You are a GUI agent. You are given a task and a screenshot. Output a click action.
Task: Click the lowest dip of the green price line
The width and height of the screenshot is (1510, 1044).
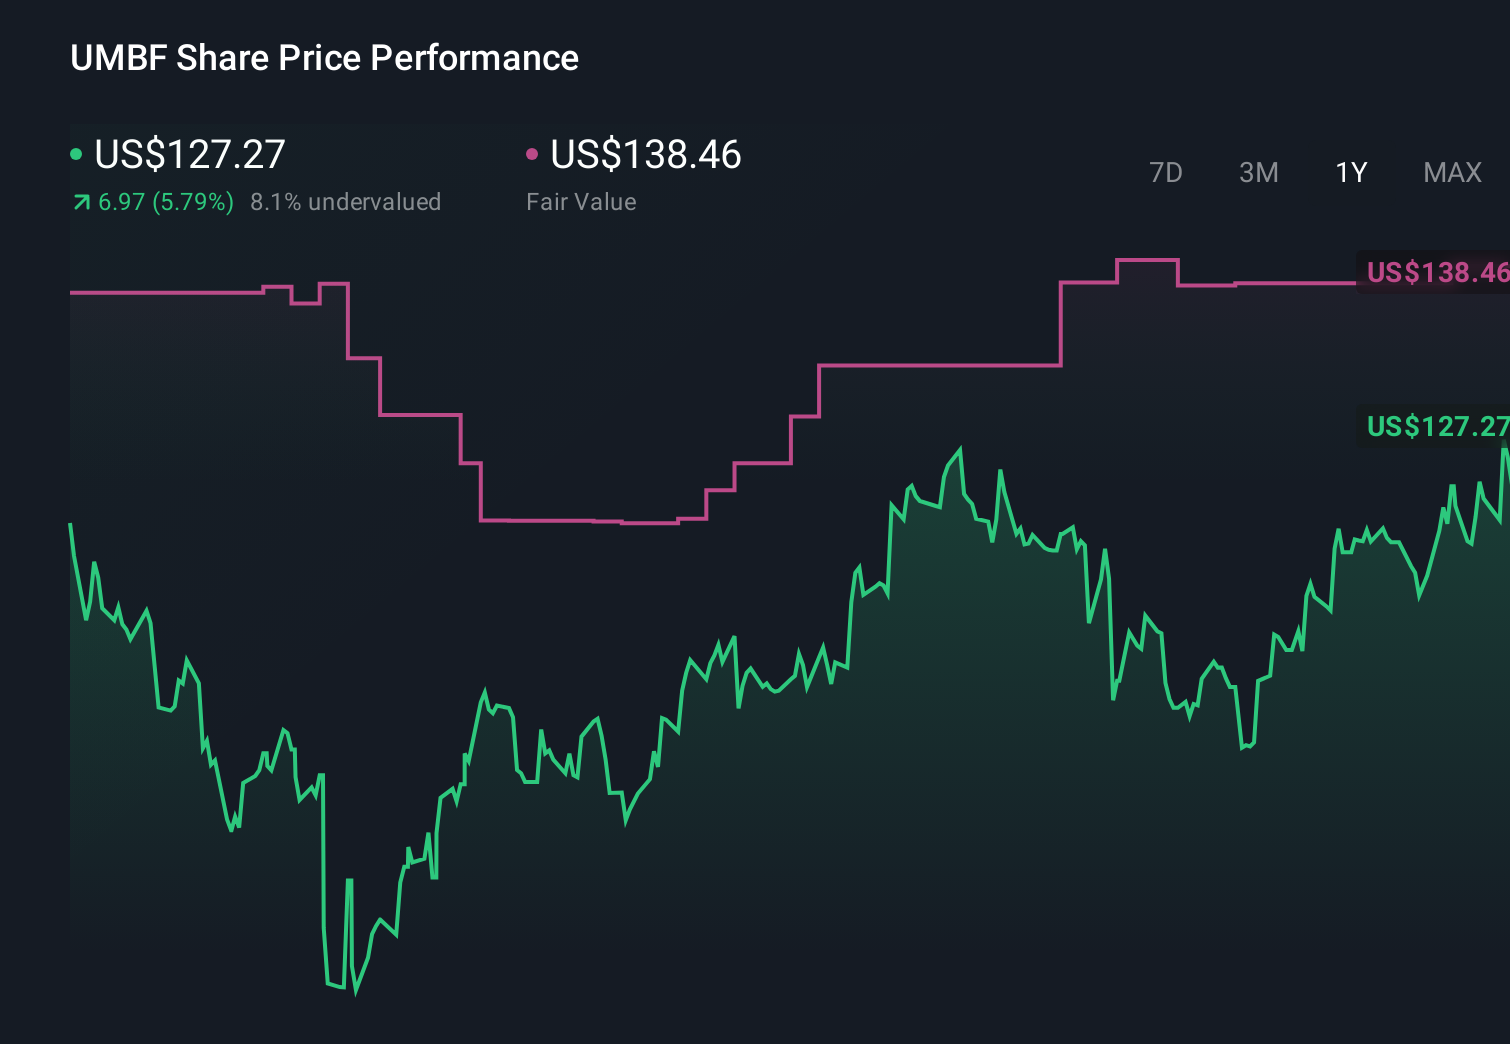pyautogui.click(x=357, y=995)
